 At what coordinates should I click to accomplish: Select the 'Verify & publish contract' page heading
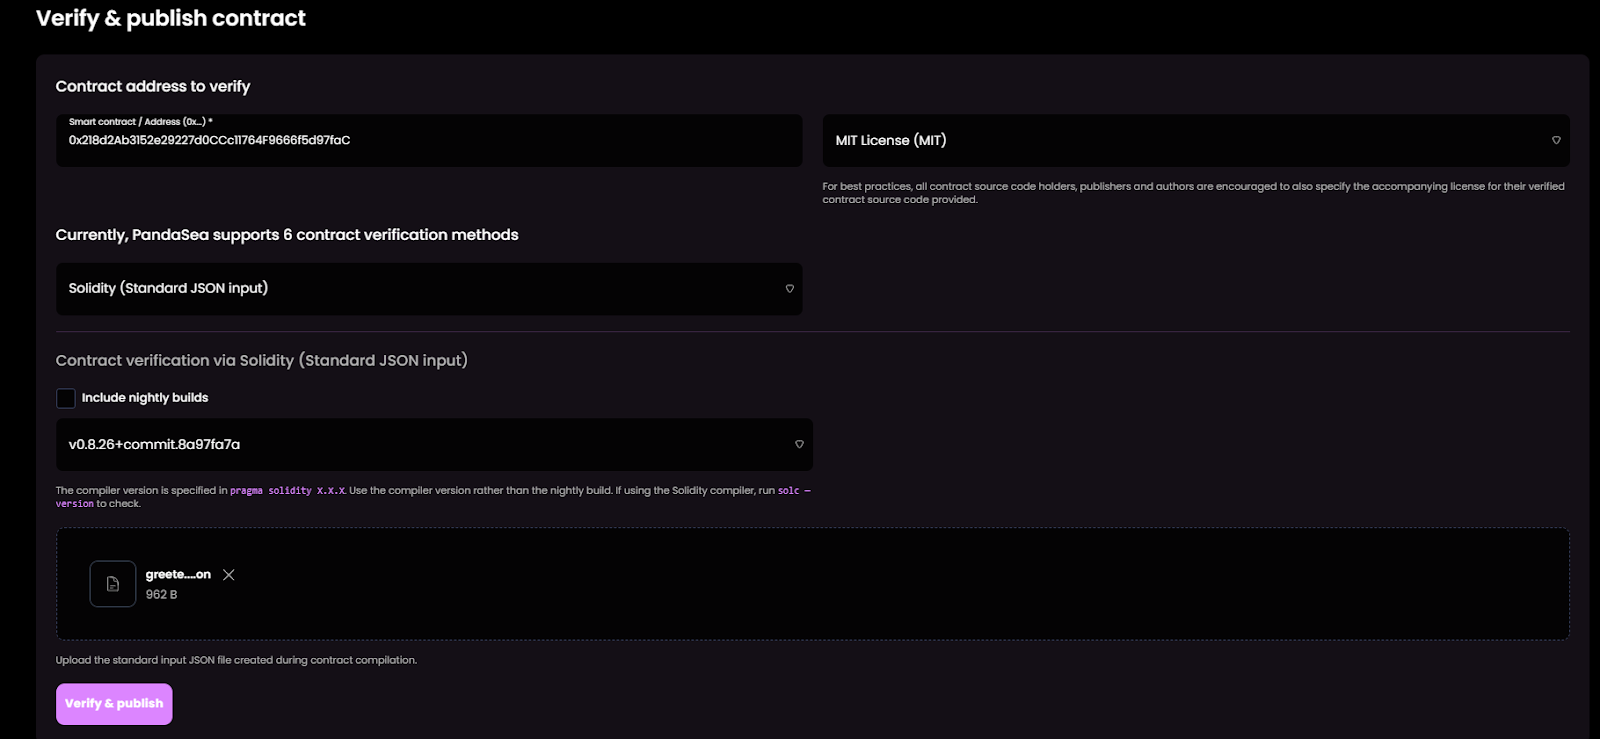coord(170,18)
